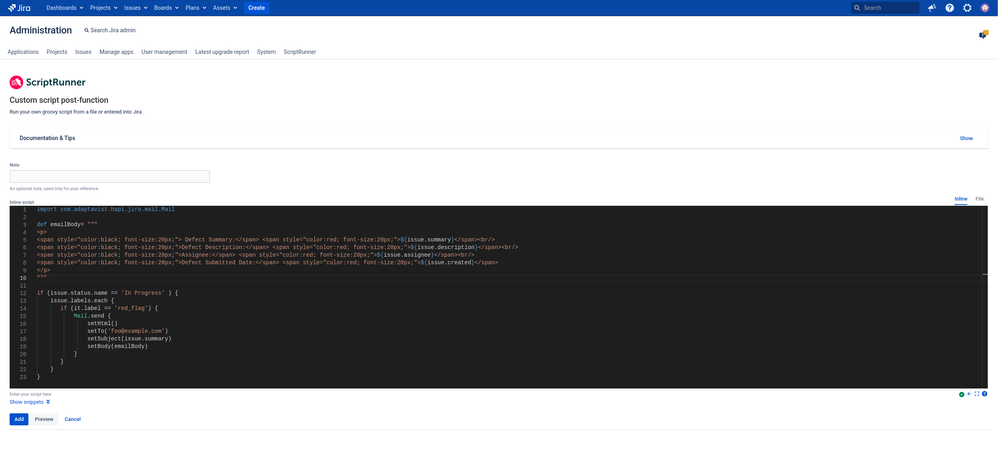Click the Preview button

pos(44,419)
